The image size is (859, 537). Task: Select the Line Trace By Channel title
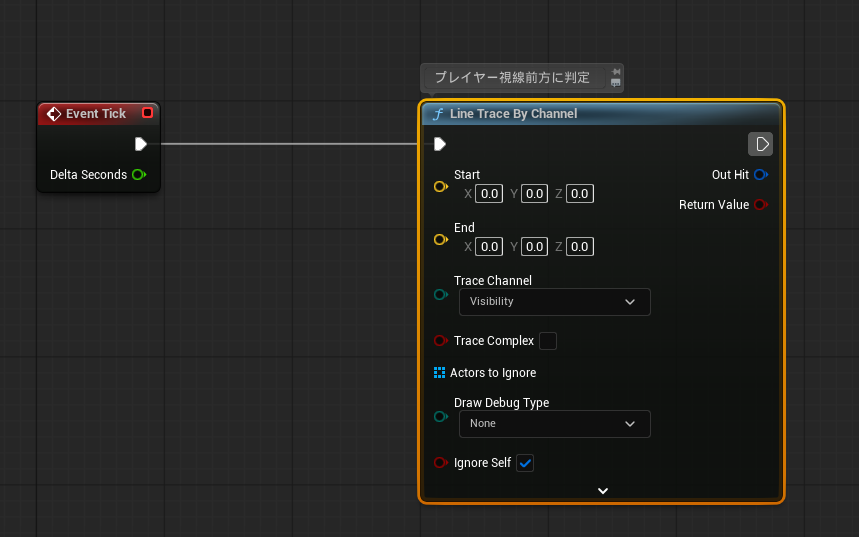click(x=513, y=114)
